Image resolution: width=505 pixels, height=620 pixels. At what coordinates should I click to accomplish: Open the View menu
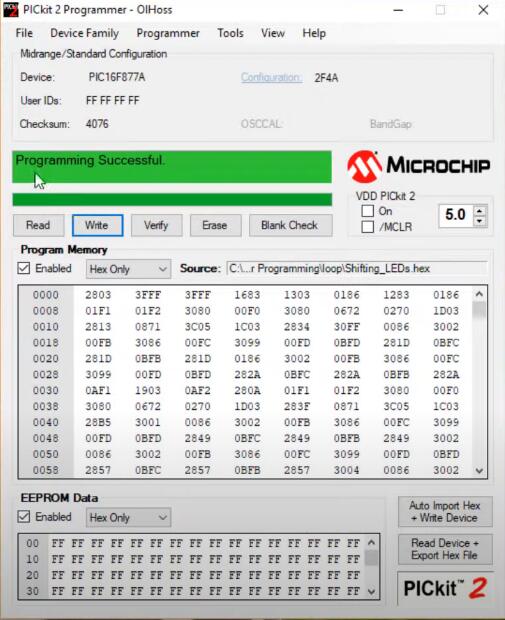pos(272,33)
